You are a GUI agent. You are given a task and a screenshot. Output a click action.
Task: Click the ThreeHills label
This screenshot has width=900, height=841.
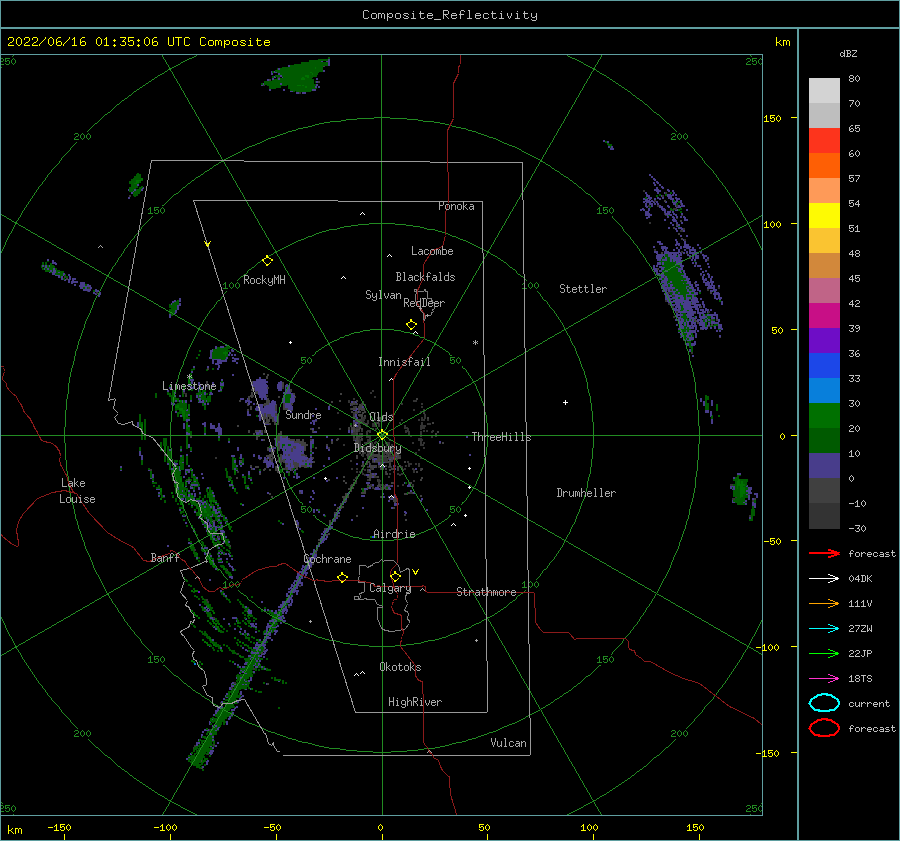(501, 437)
